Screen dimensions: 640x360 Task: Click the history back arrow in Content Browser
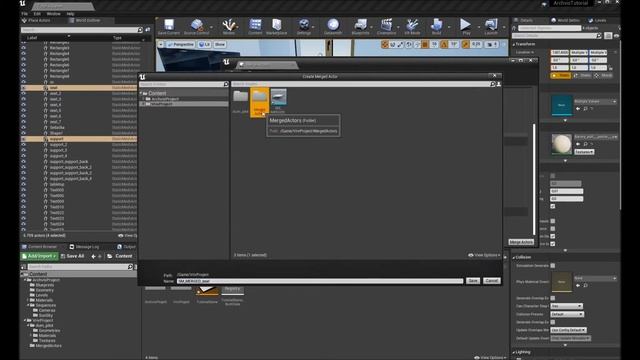tap(93, 256)
